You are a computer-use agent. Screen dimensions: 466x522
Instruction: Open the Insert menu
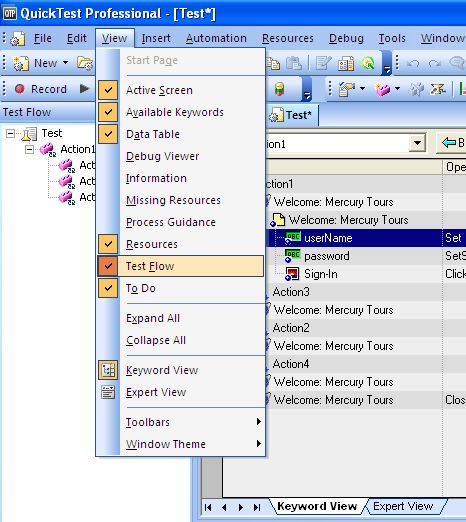coord(156,38)
